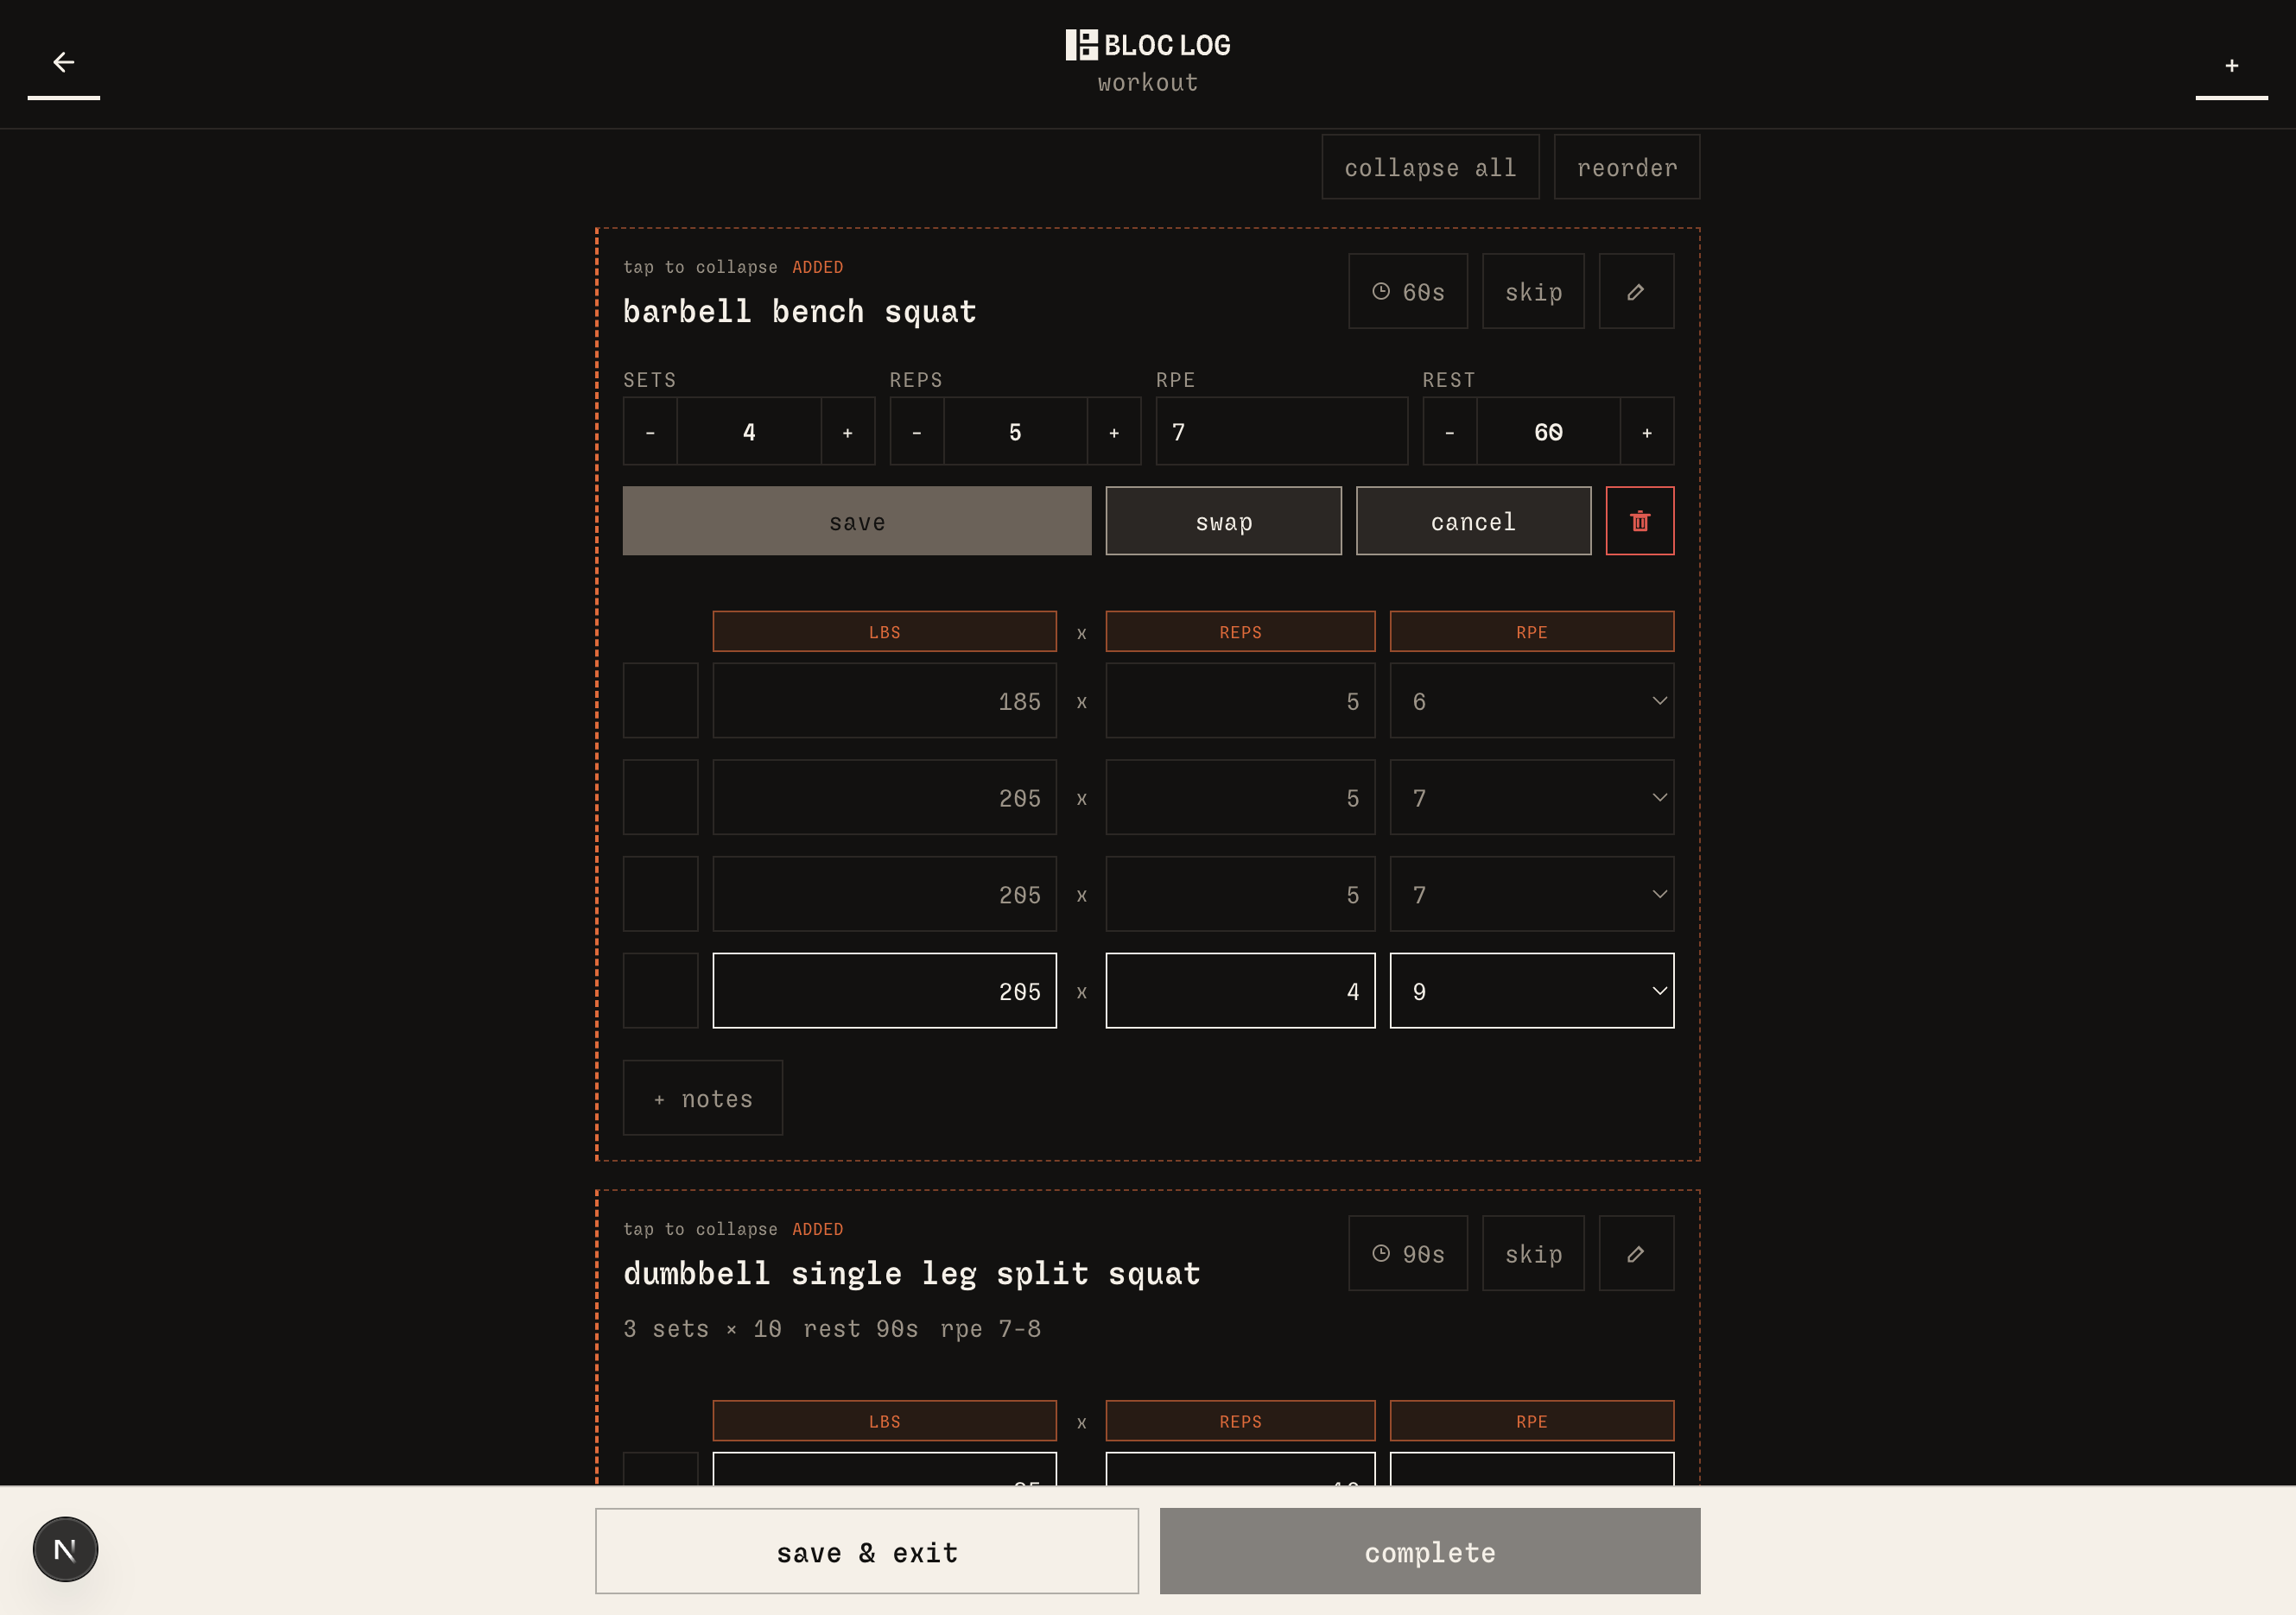Image resolution: width=2296 pixels, height=1615 pixels.
Task: Complete the workout
Action: 1430,1551
